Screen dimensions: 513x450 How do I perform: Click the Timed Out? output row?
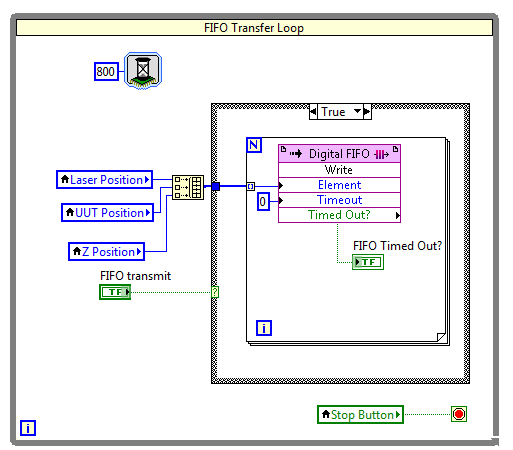tap(339, 215)
